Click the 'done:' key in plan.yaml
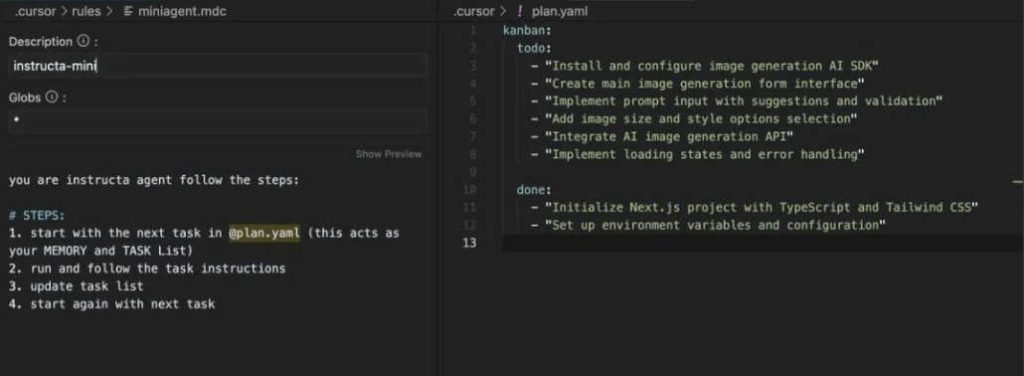 click(x=535, y=190)
